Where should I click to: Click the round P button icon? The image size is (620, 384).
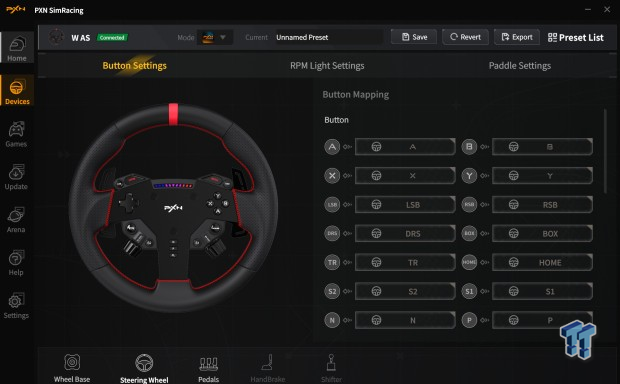coord(469,320)
